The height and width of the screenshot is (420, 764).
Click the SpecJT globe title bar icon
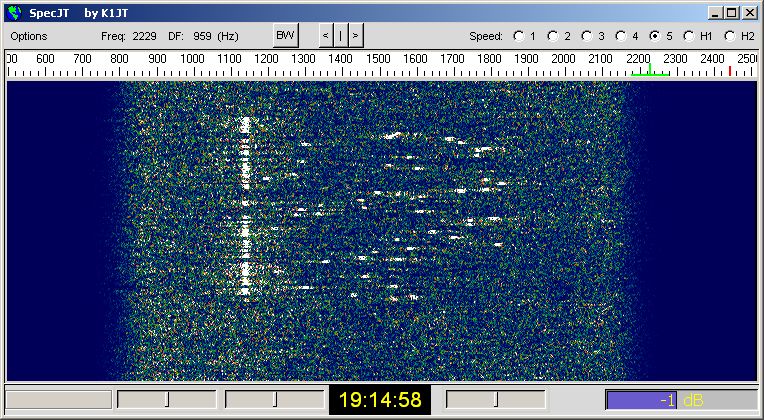pyautogui.click(x=15, y=13)
